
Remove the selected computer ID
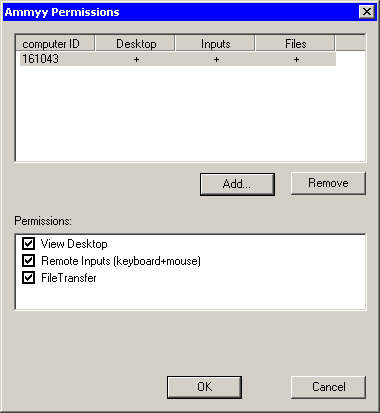(x=328, y=183)
